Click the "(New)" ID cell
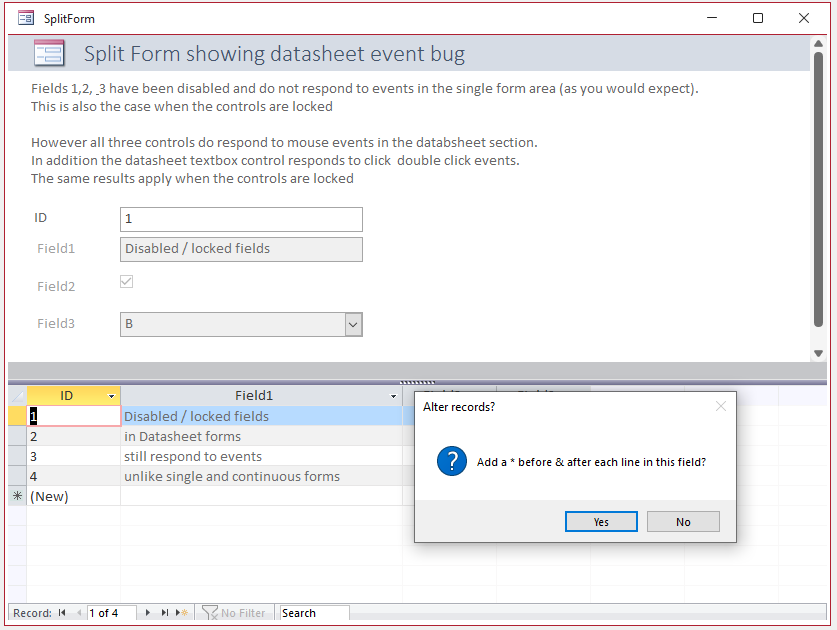This screenshot has height=630, width=837. (x=74, y=496)
